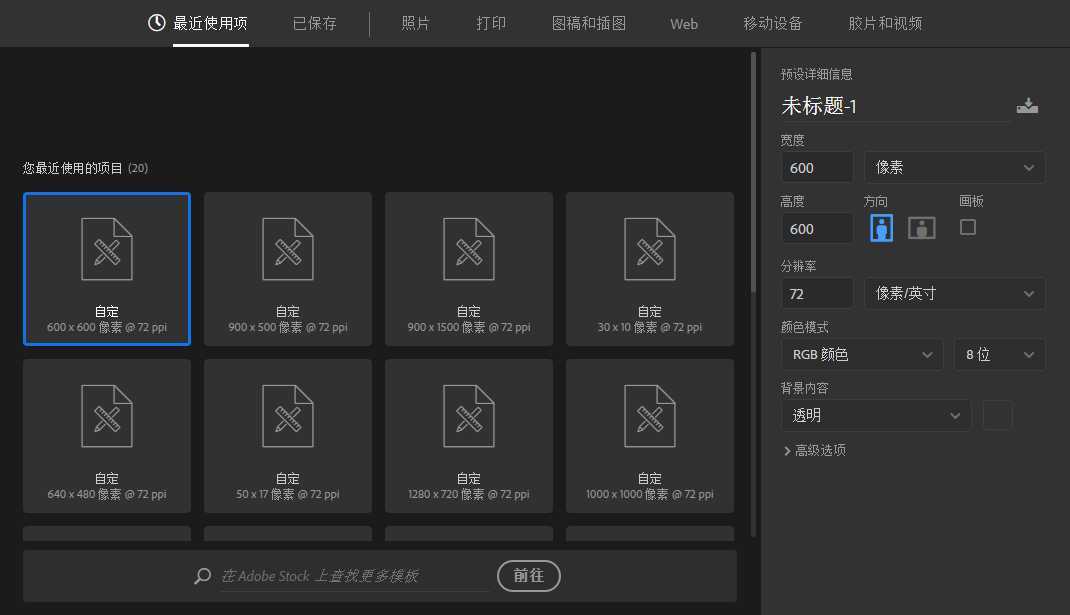Select the 1280 x 720 像素 recent preset

[468, 435]
